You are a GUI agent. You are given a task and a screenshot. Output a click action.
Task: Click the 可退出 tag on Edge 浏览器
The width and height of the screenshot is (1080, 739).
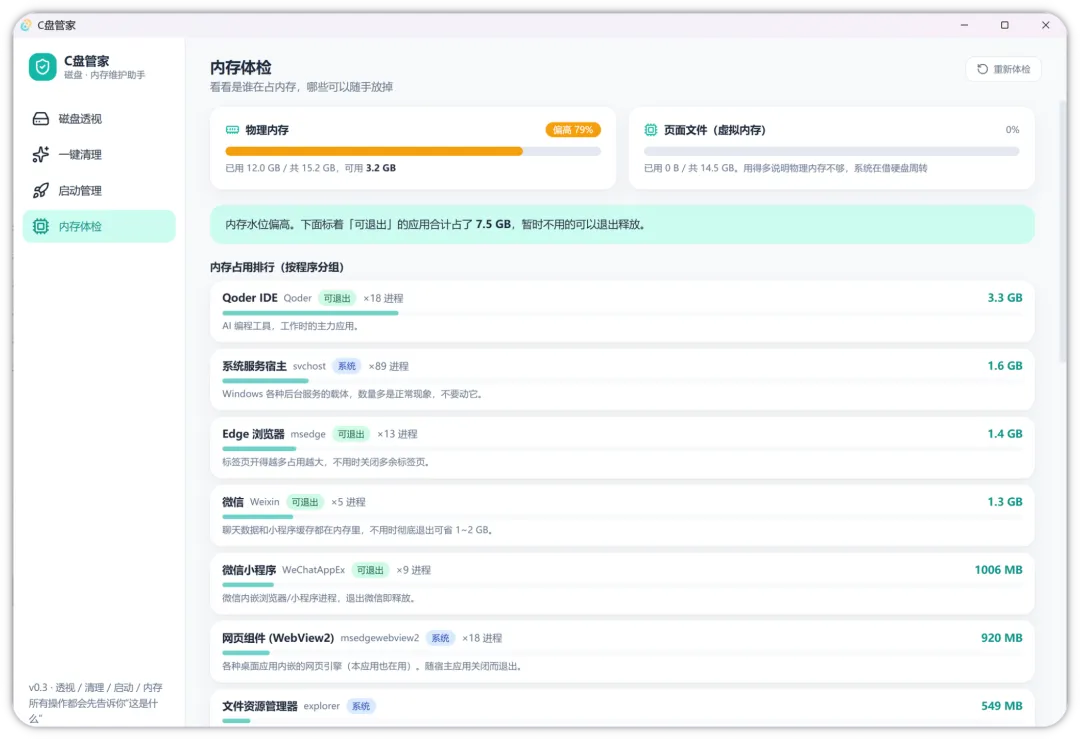click(x=351, y=434)
